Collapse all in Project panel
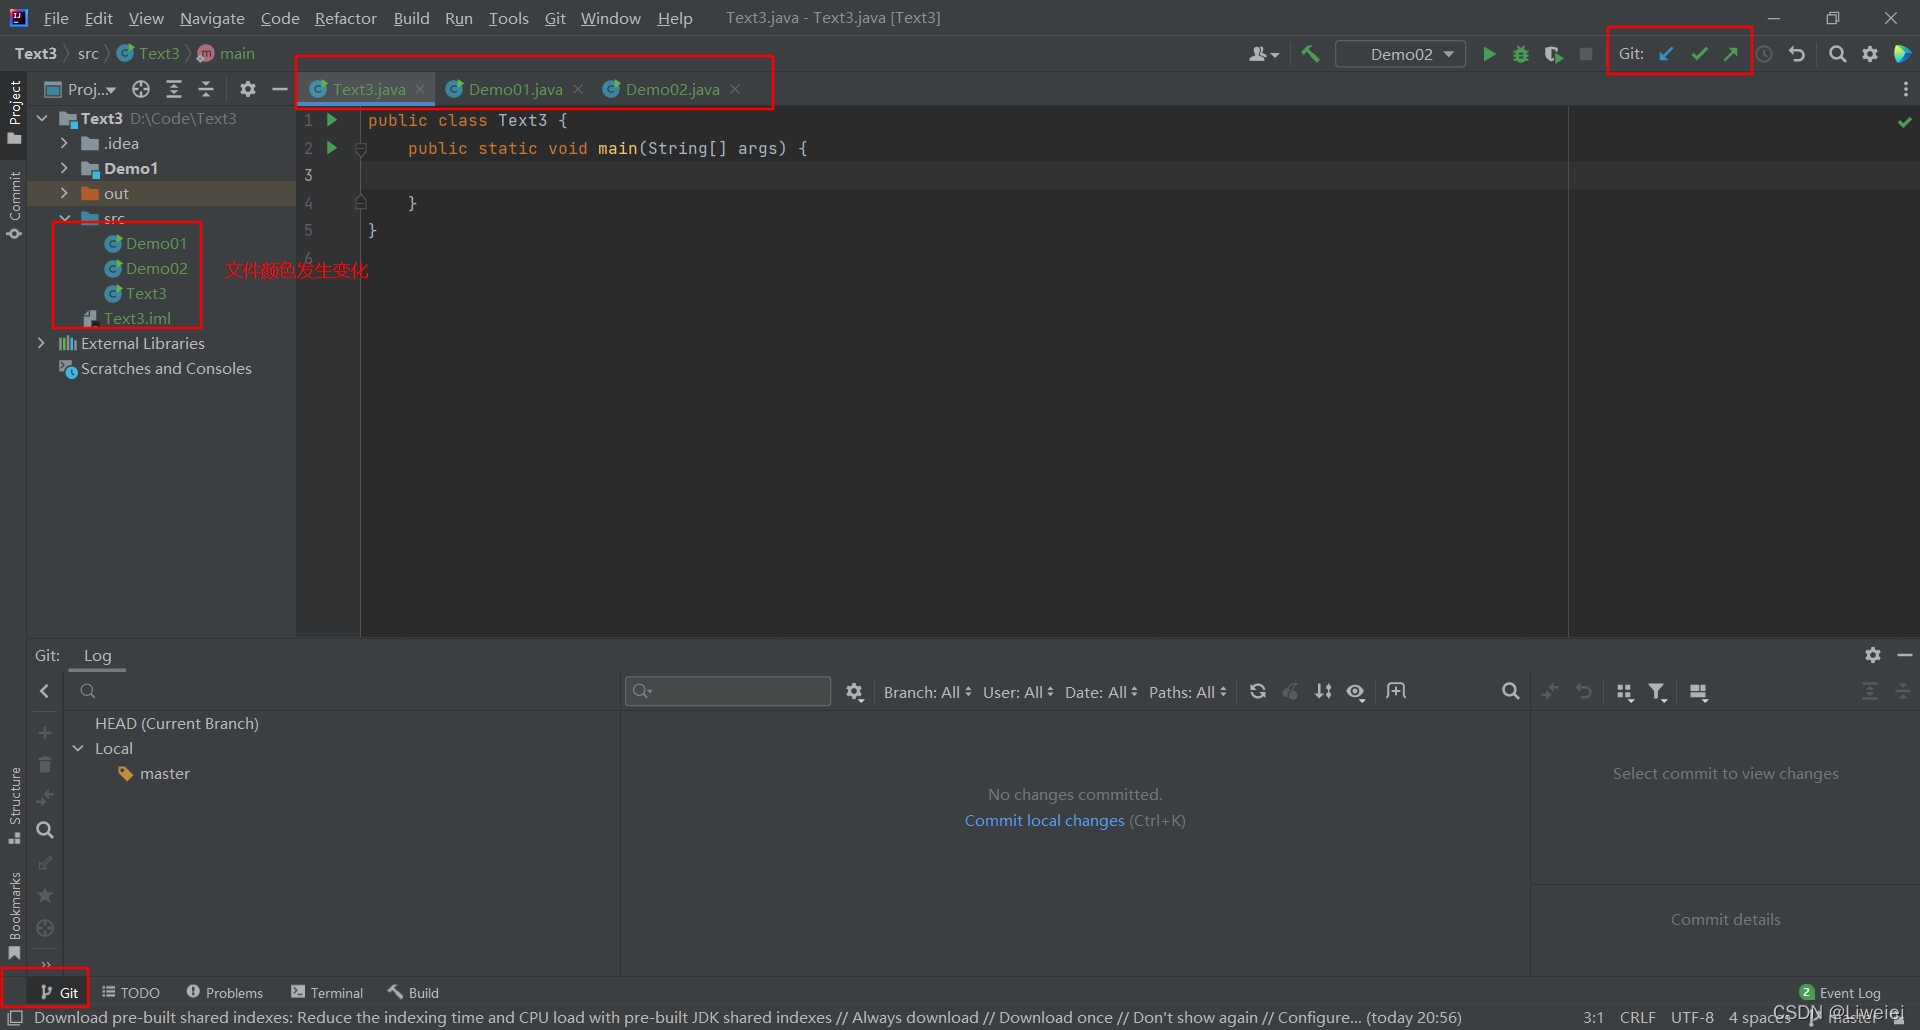Image resolution: width=1920 pixels, height=1030 pixels. tap(206, 89)
